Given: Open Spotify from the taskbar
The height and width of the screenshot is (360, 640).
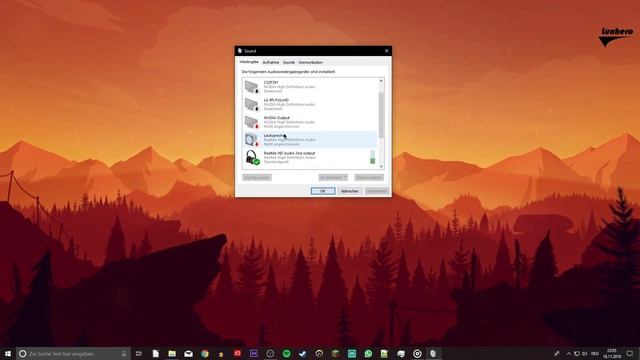Looking at the screenshot, I should tap(287, 354).
